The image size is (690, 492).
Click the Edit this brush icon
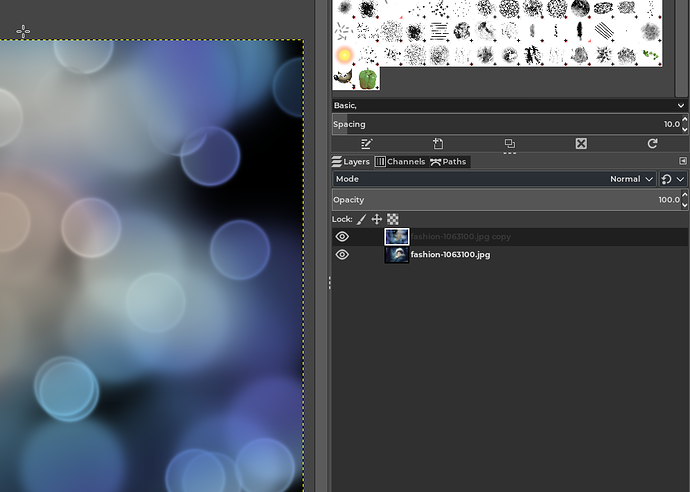click(366, 144)
